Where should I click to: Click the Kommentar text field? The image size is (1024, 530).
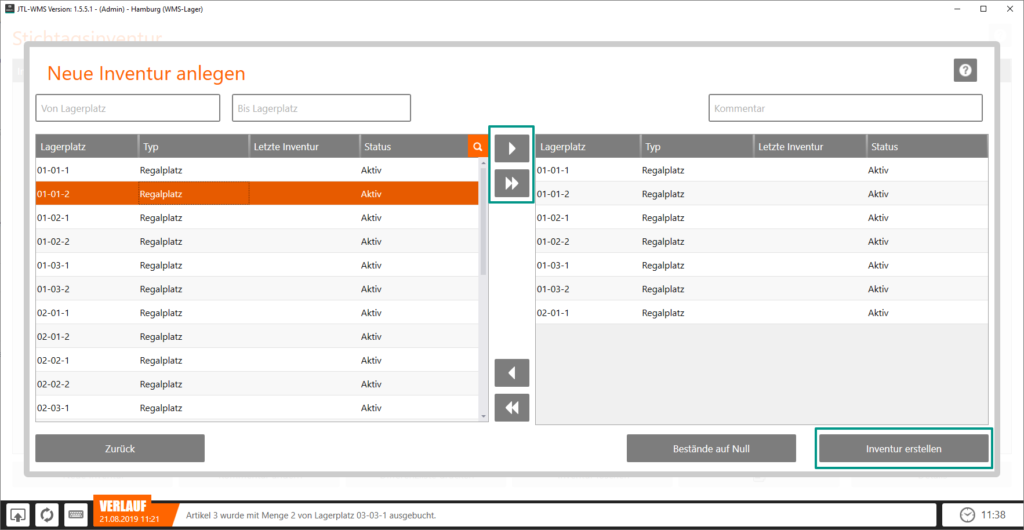point(845,108)
